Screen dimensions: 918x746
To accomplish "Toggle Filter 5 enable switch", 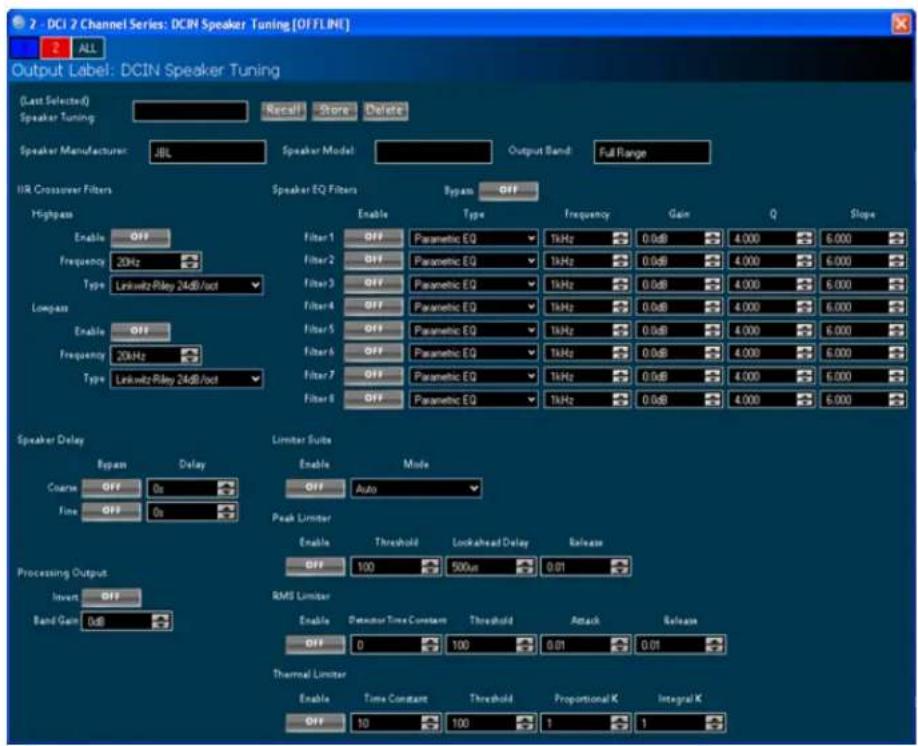I will (374, 330).
